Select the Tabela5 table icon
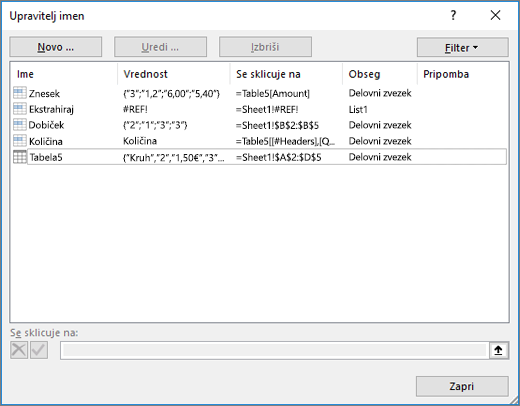Viewport: 520px width, 406px height. [20, 157]
